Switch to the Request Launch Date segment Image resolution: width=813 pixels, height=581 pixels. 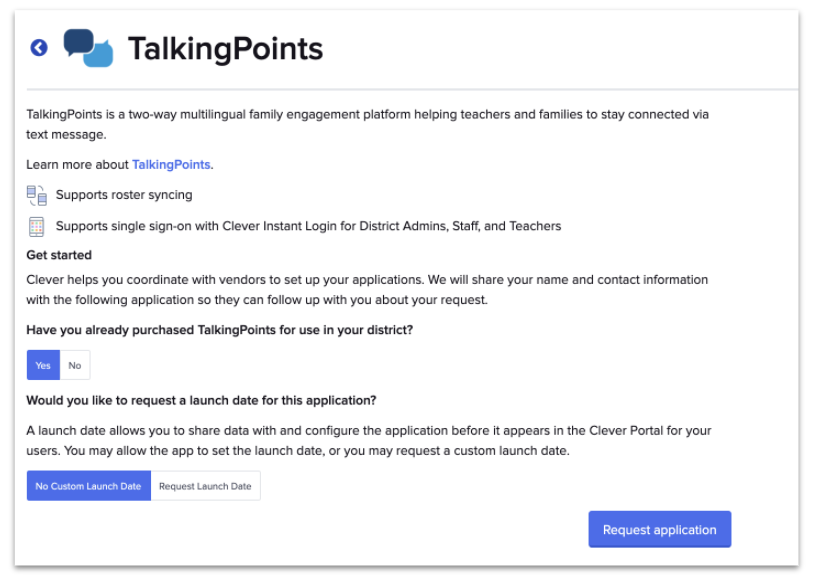tap(205, 485)
